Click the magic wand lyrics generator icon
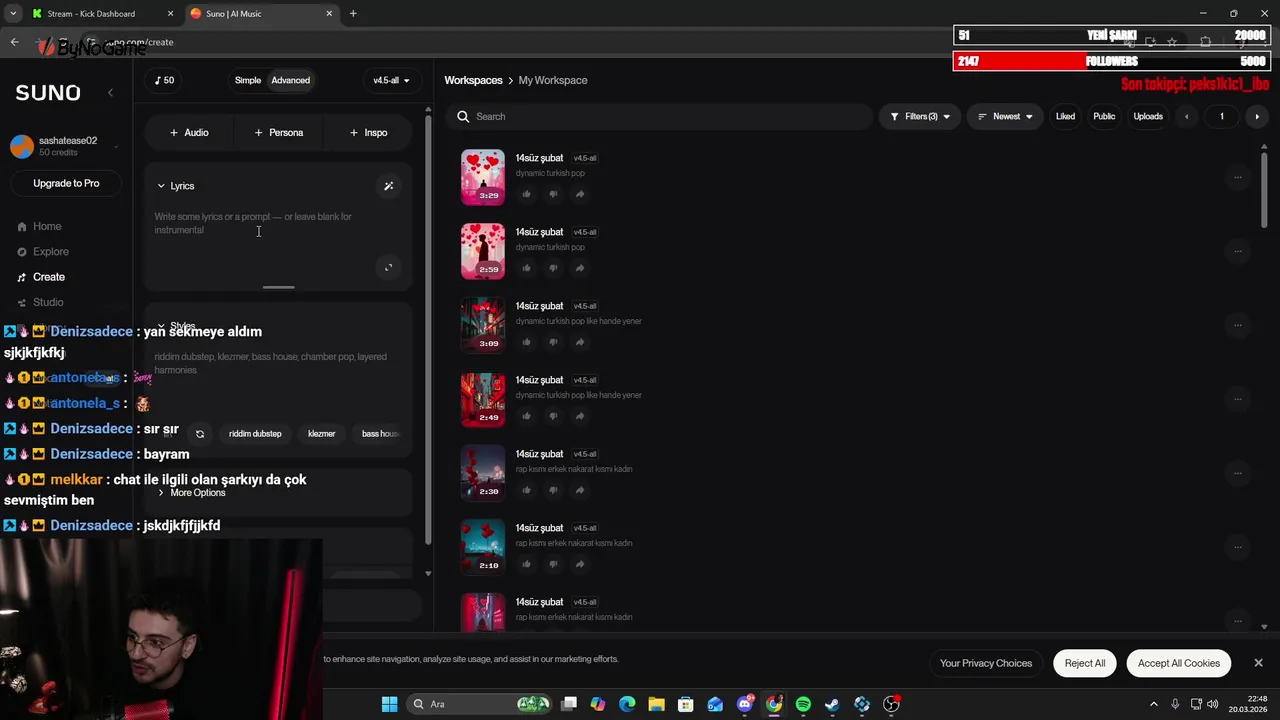Viewport: 1280px width, 720px height. [389, 186]
